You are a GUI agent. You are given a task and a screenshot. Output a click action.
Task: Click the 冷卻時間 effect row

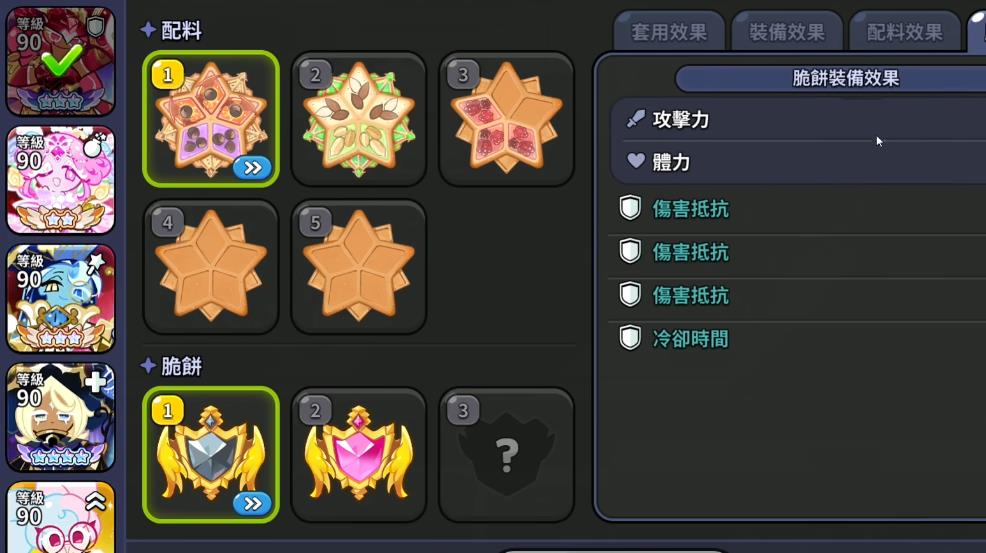coord(797,338)
